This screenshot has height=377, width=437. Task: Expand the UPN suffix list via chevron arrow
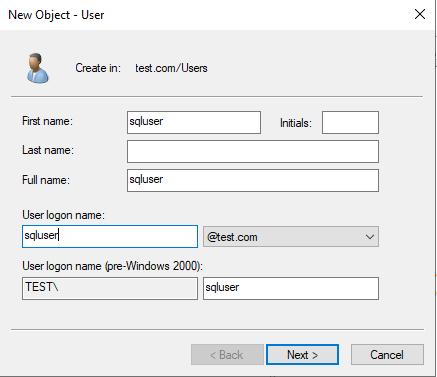pyautogui.click(x=369, y=237)
